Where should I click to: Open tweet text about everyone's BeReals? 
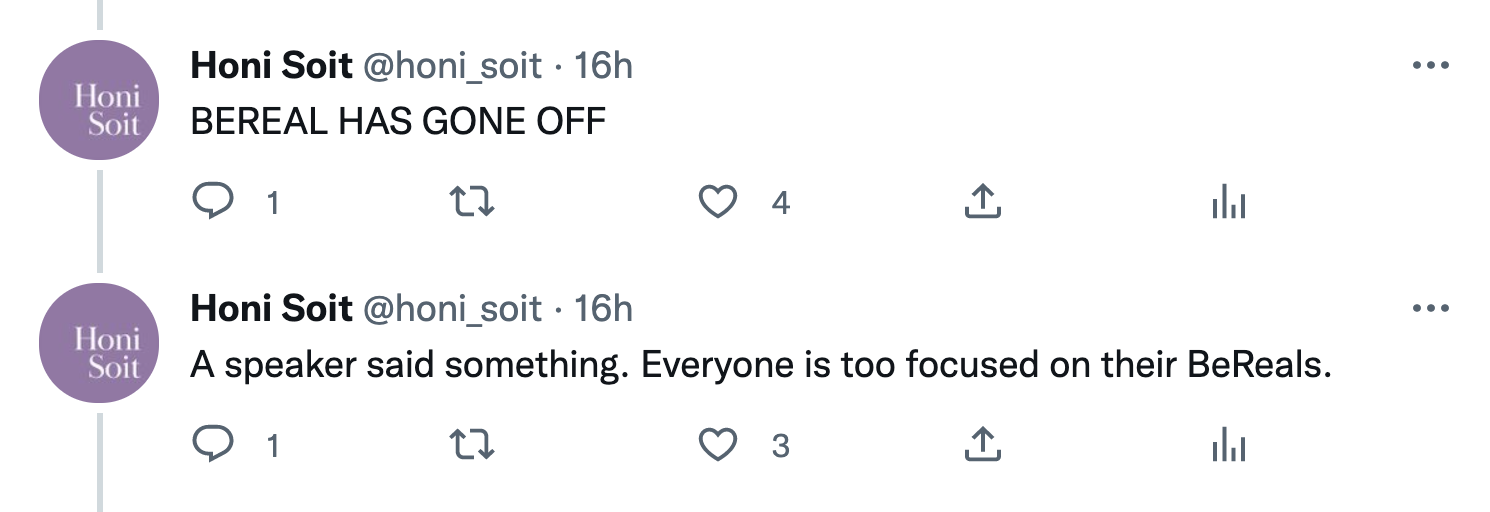[760, 365]
